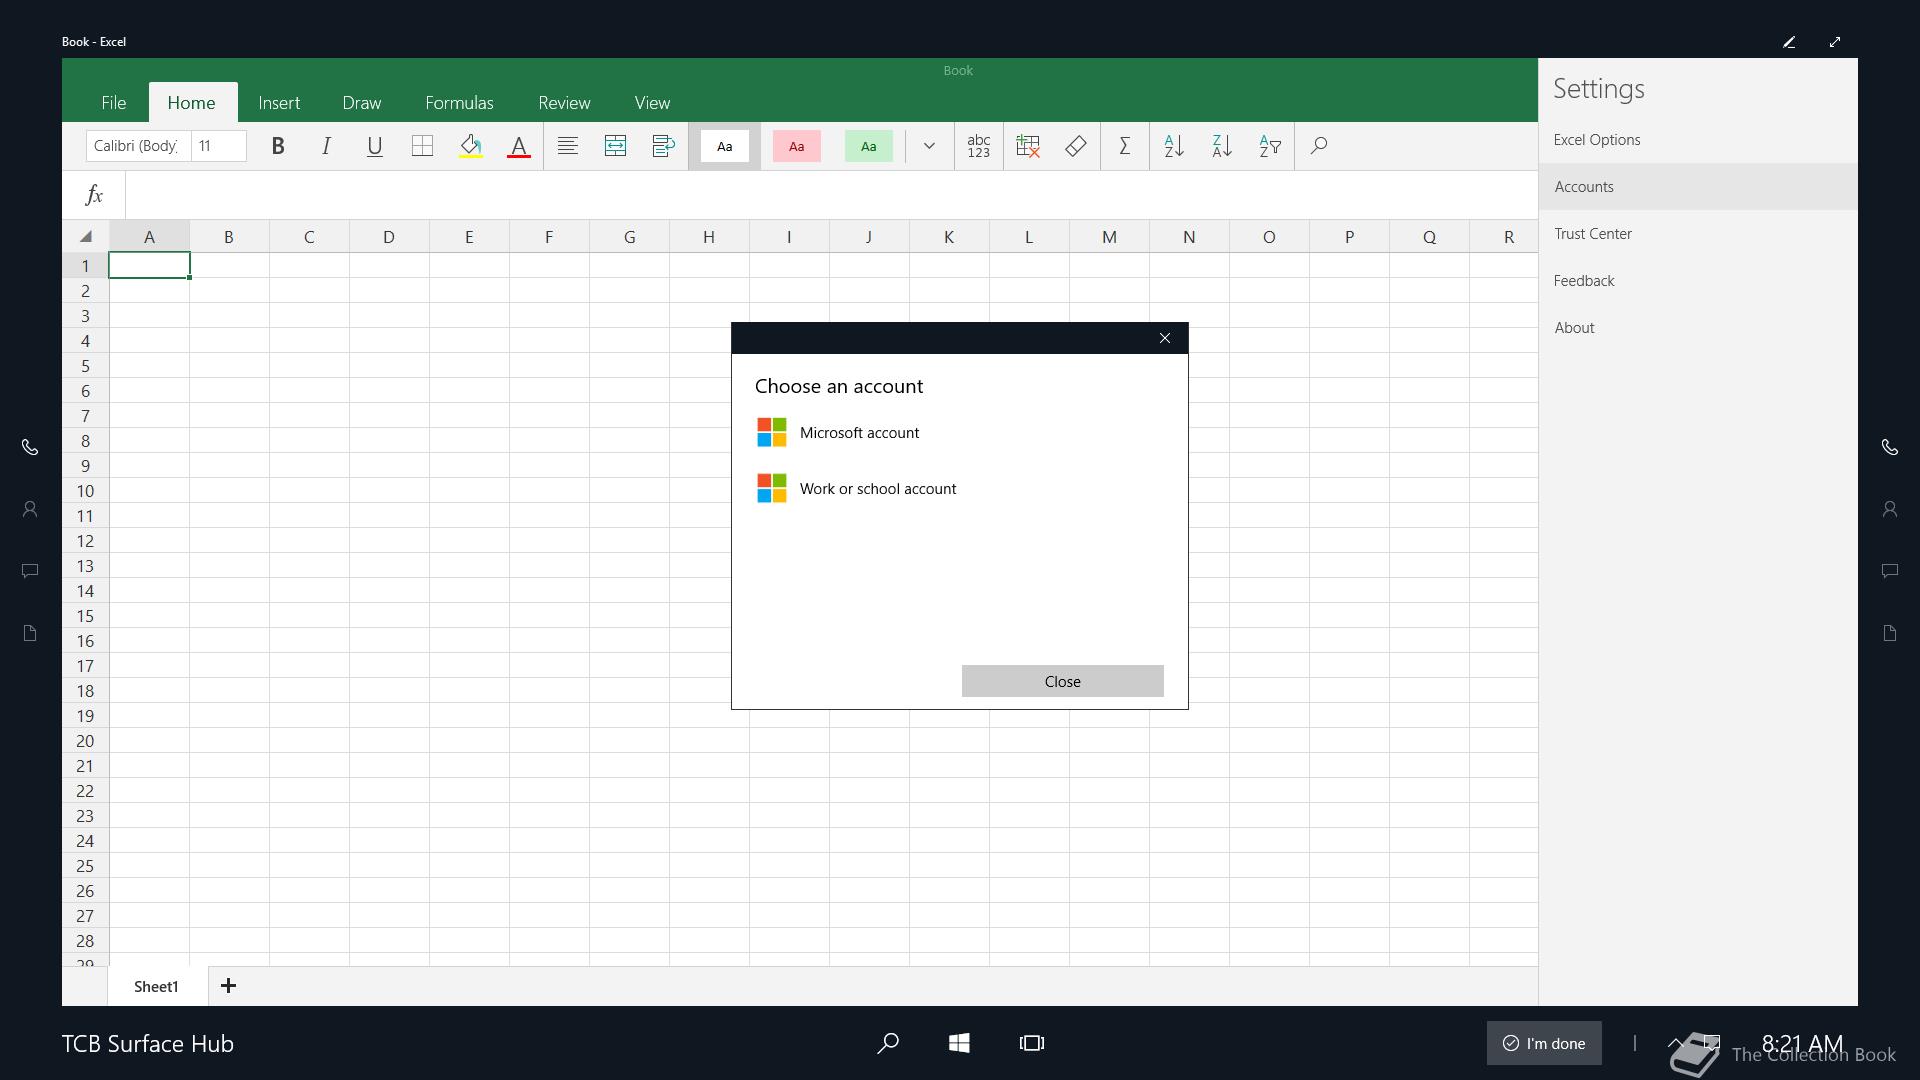This screenshot has width=1920, height=1080.
Task: Click the Clear eraser icon
Action: tap(1076, 146)
